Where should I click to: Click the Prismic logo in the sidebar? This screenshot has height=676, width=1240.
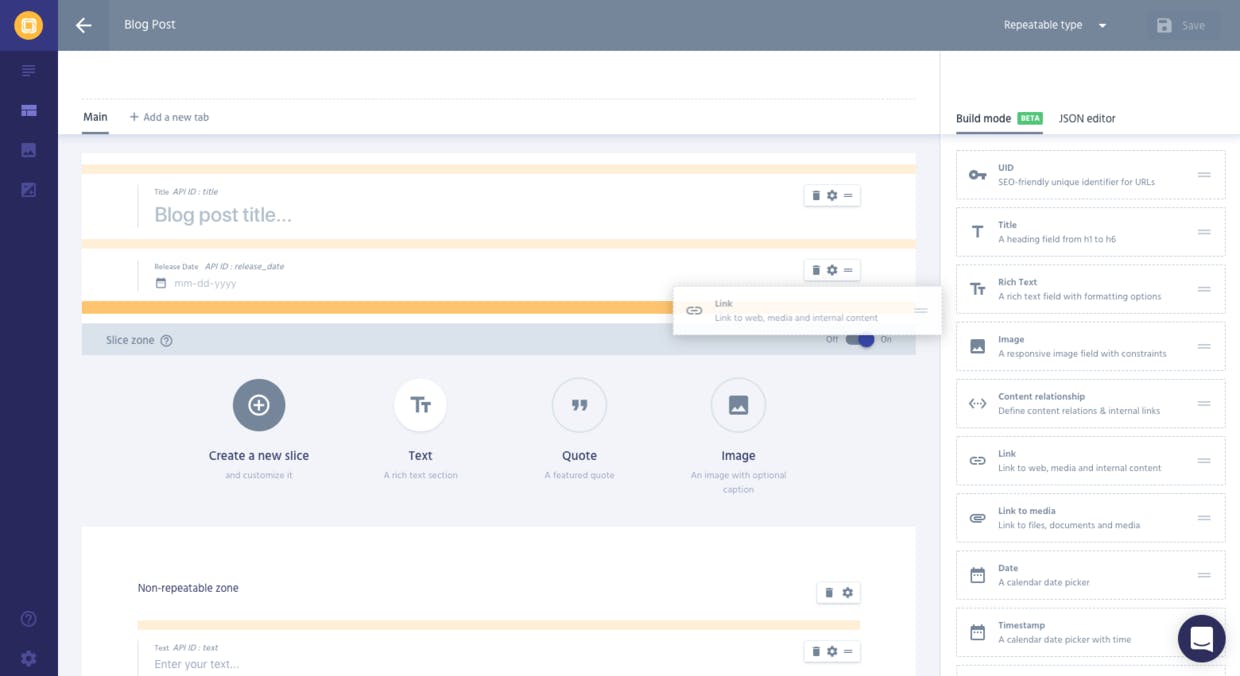(28, 25)
